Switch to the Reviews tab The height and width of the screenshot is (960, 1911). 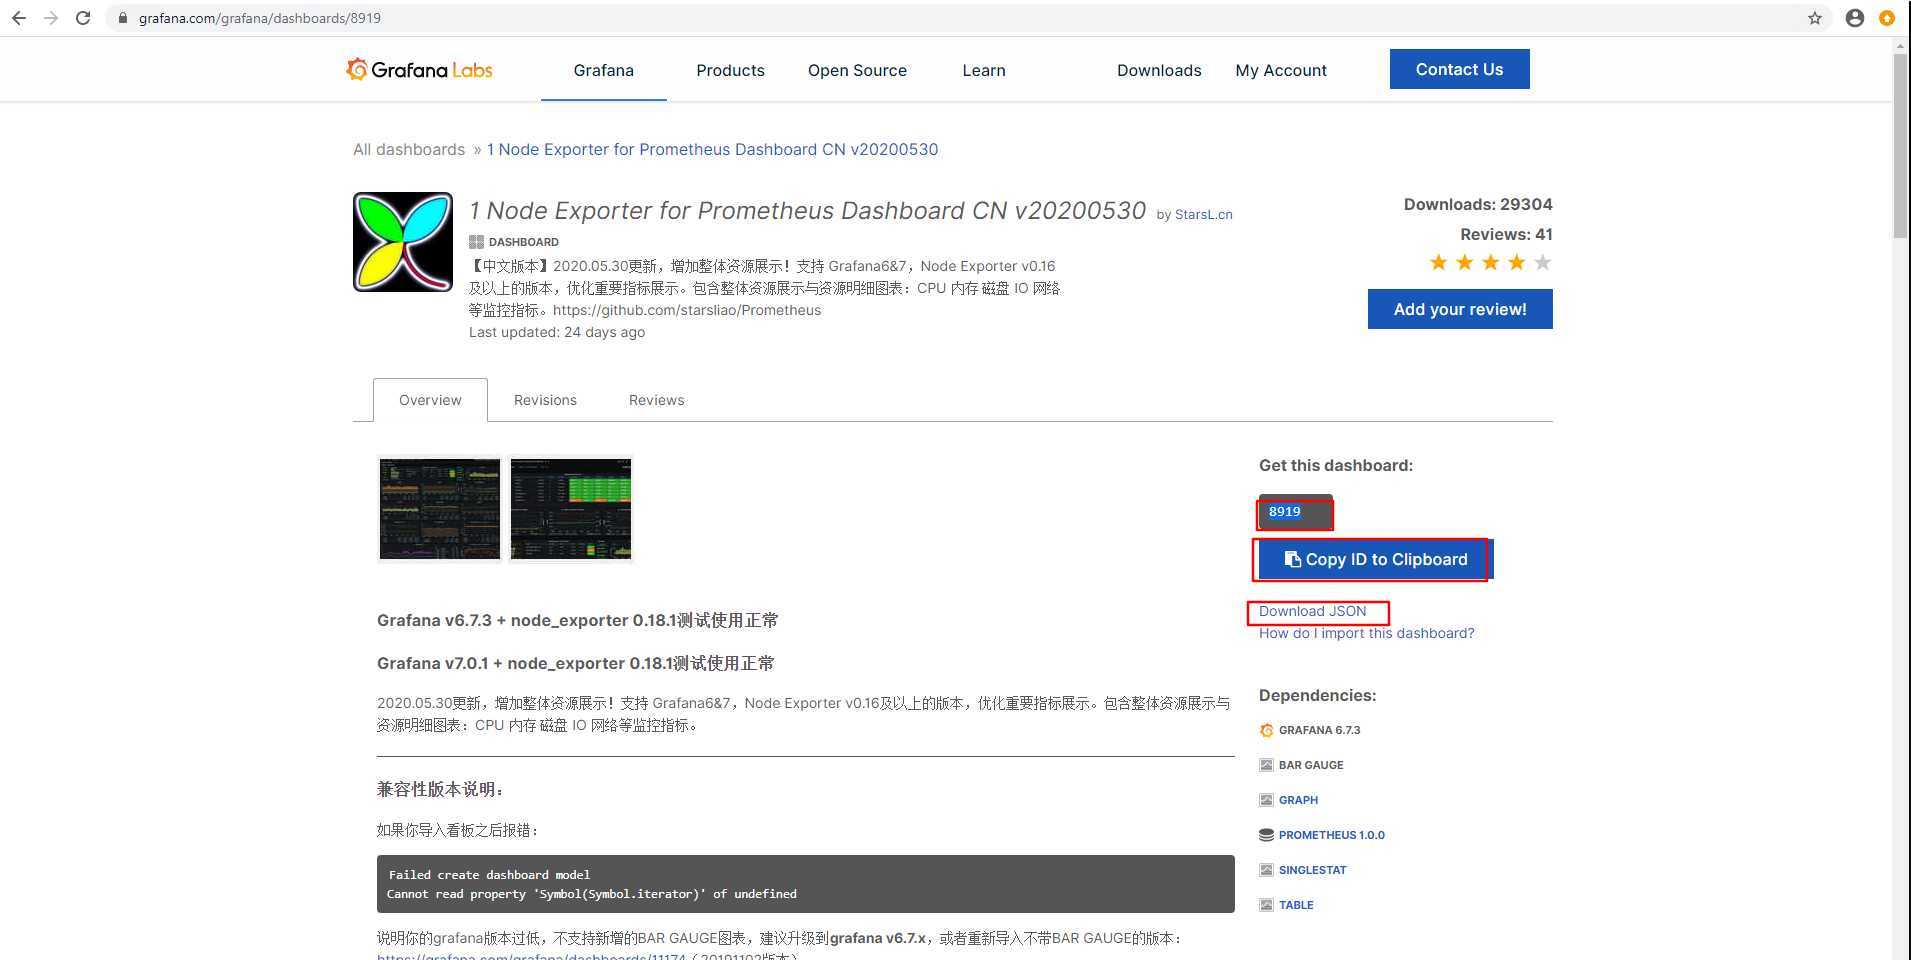click(x=656, y=400)
